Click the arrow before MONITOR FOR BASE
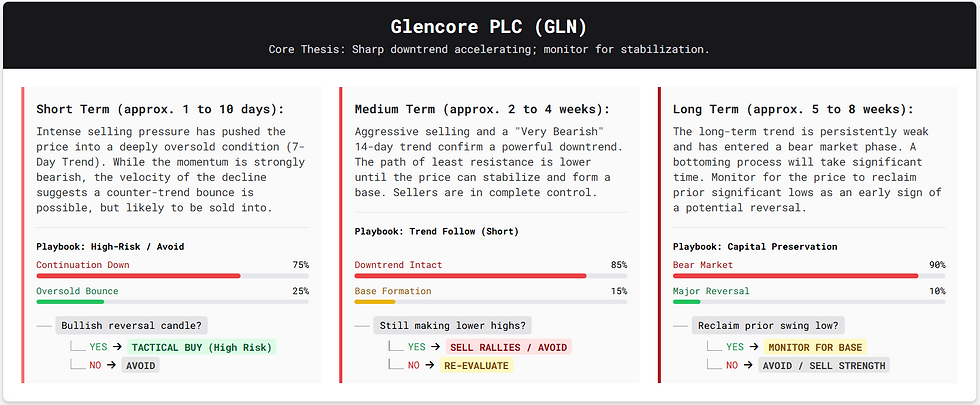 tap(754, 348)
